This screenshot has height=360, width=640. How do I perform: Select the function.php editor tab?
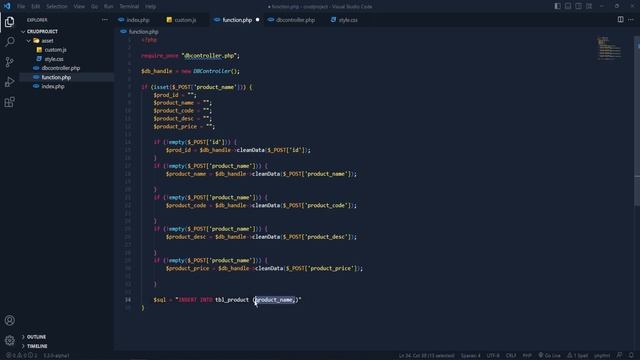click(x=237, y=20)
